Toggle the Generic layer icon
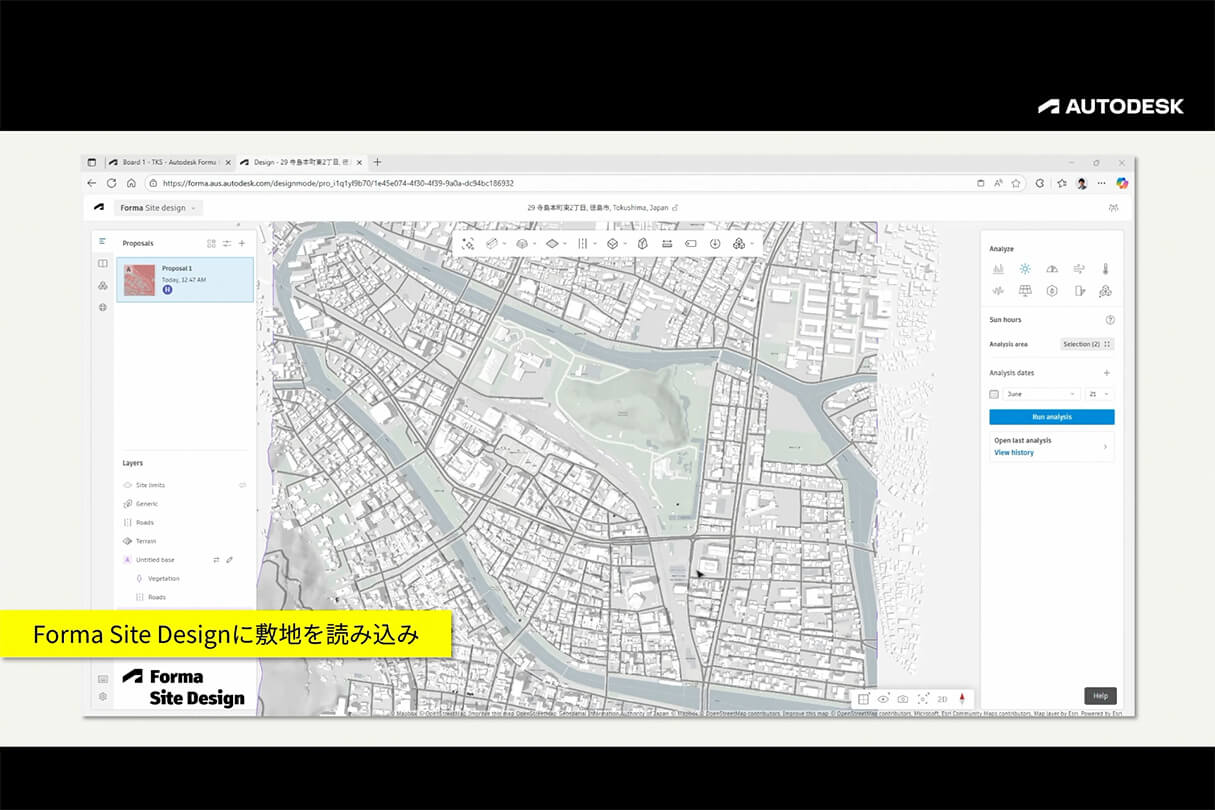The height and width of the screenshot is (810, 1215). (x=127, y=504)
